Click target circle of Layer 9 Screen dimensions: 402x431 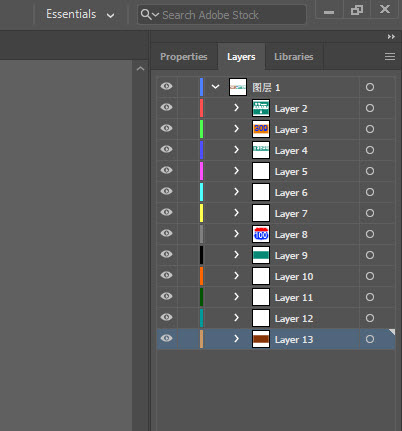click(370, 255)
